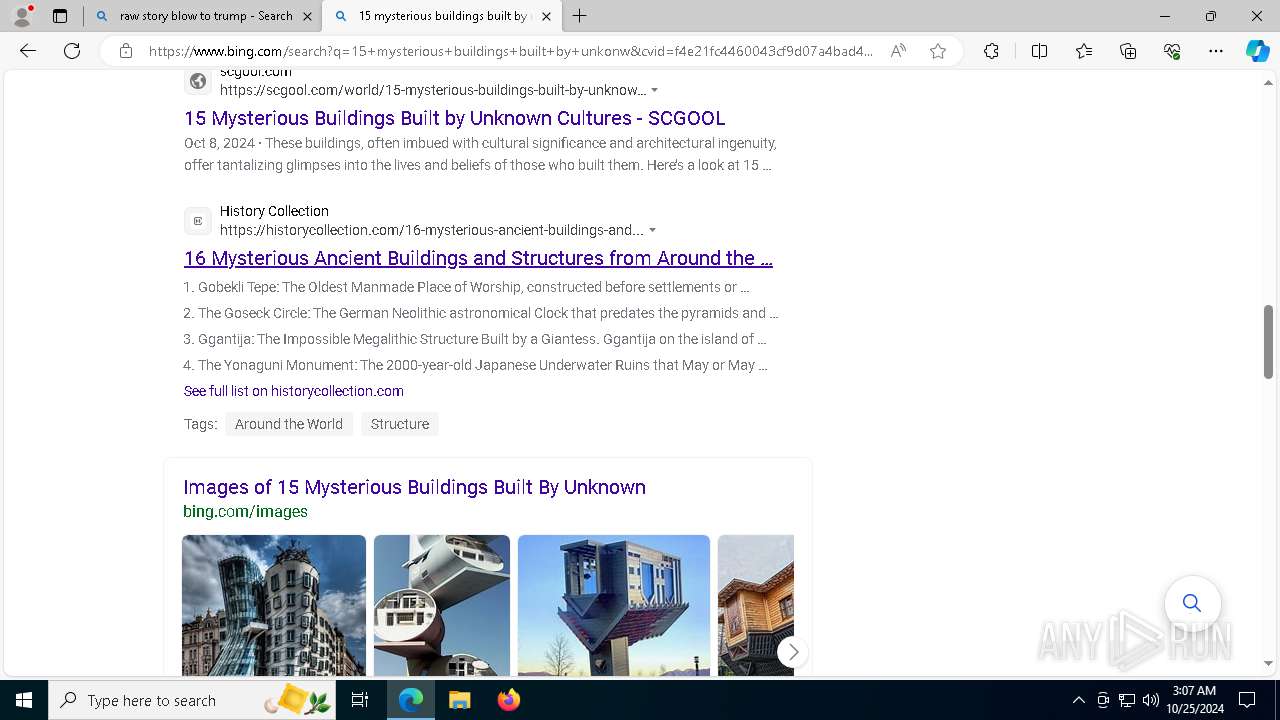
Task: Open the tab actions menu icon
Action: 60,16
